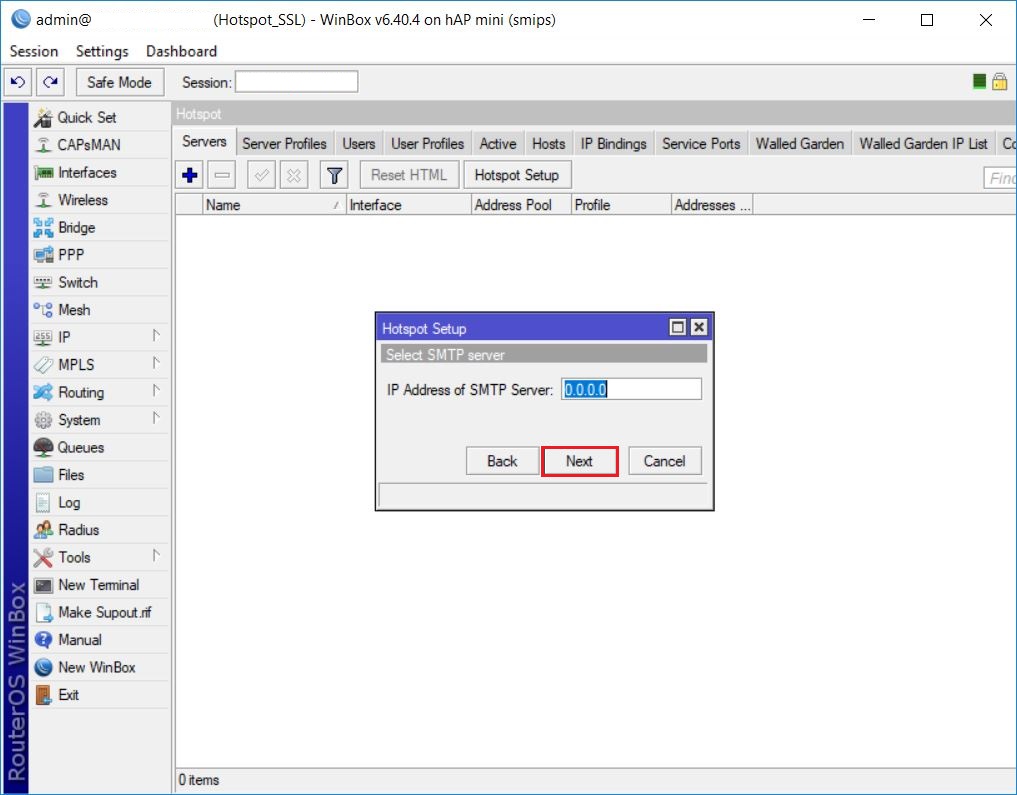The height and width of the screenshot is (795, 1017).
Task: Click the disable cross toolbar button
Action: [294, 175]
